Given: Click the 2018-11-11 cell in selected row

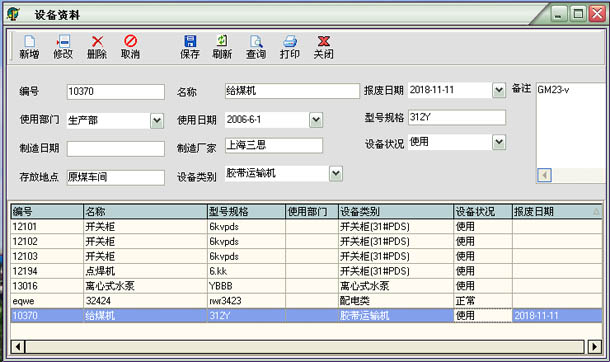Looking at the screenshot, I should pos(557,315).
